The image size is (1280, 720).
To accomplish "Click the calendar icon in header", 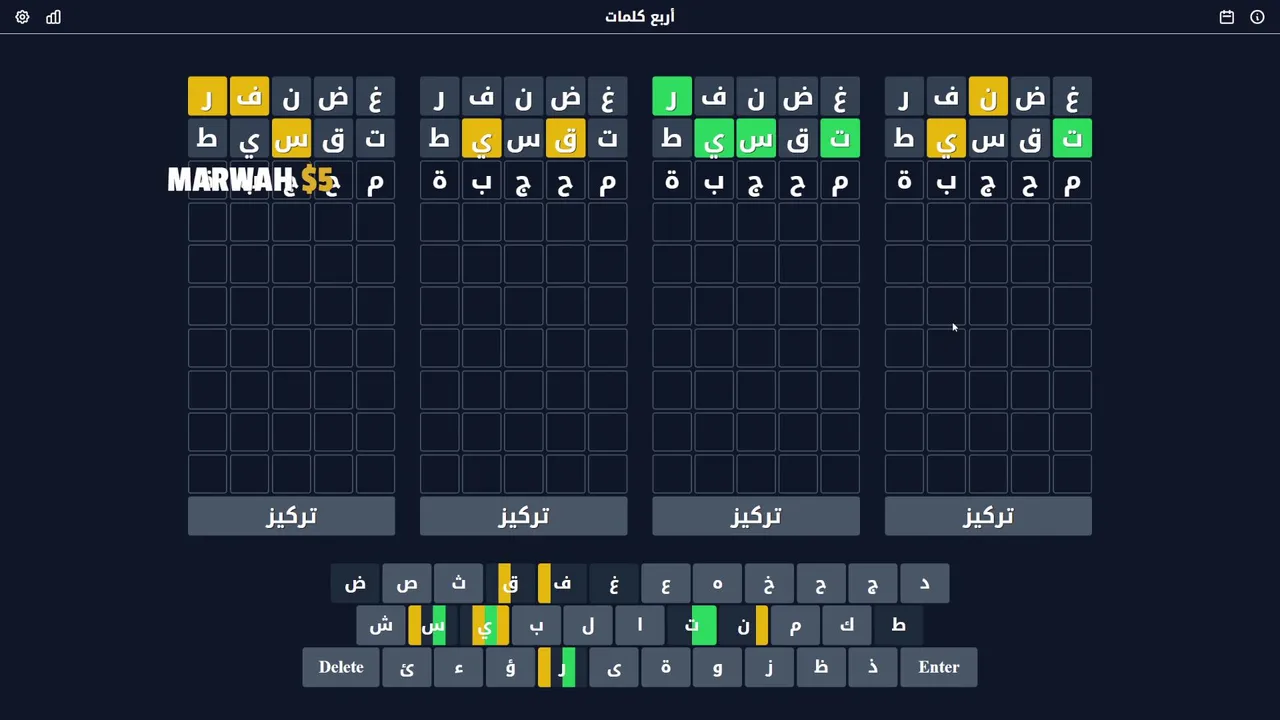I will [x=1226, y=17].
